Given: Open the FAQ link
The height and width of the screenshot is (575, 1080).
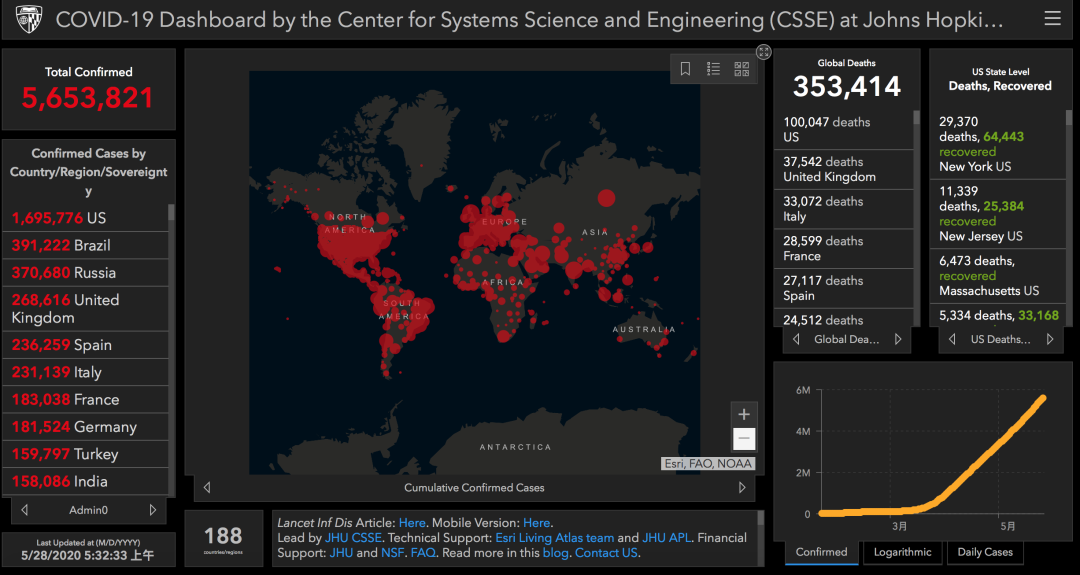Looking at the screenshot, I should click(422, 553).
